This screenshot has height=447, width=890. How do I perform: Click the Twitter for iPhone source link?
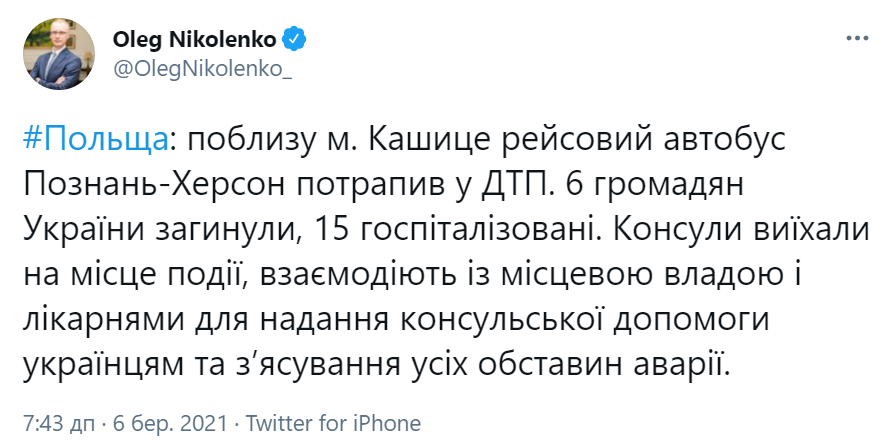point(334,421)
